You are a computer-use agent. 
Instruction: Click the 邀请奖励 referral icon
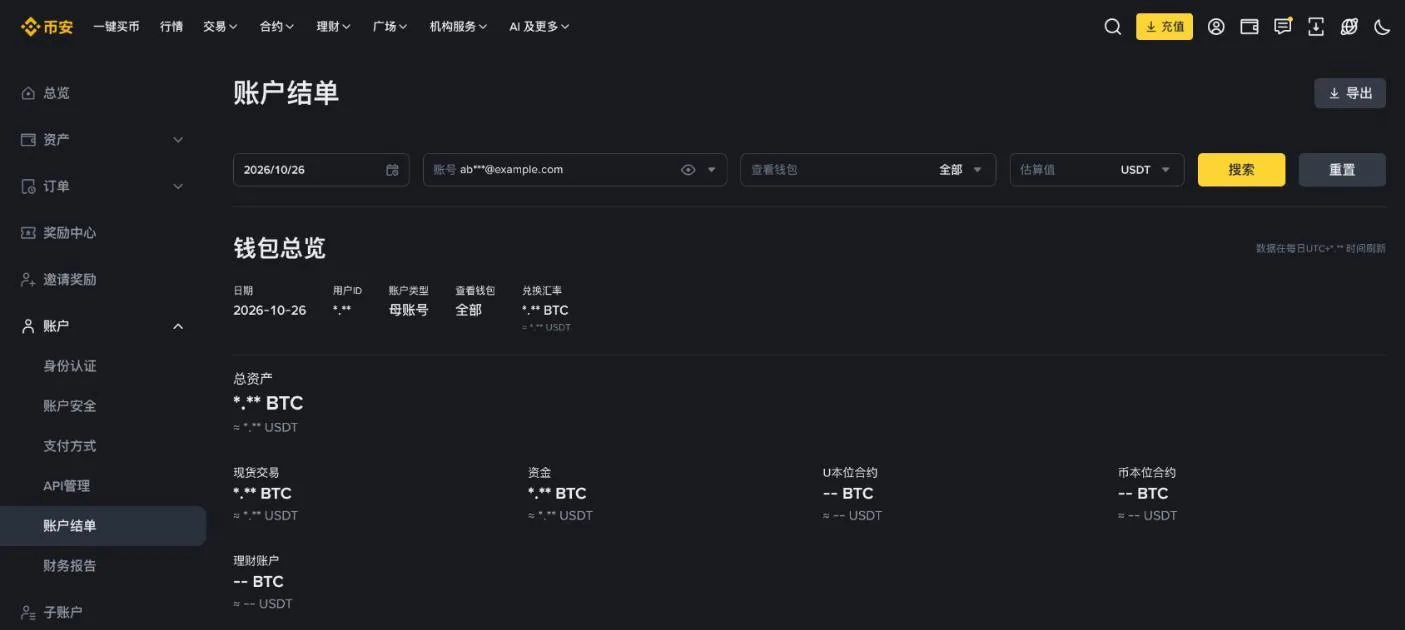[28, 280]
